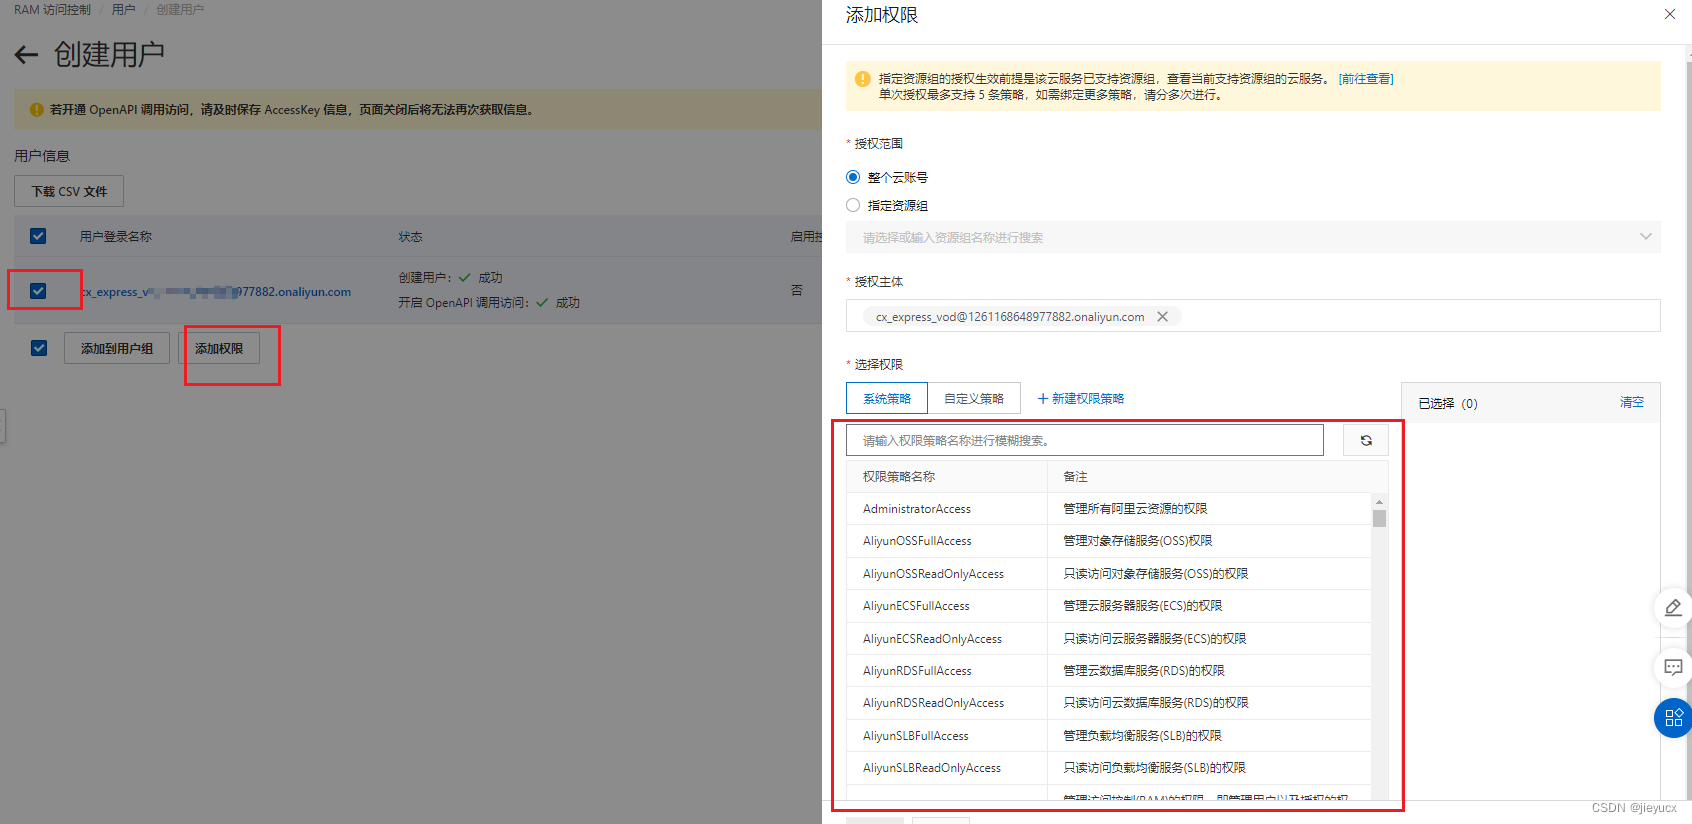The height and width of the screenshot is (824, 1692).
Task: Click the back arrow beside 创建用户
Action: pos(26,55)
